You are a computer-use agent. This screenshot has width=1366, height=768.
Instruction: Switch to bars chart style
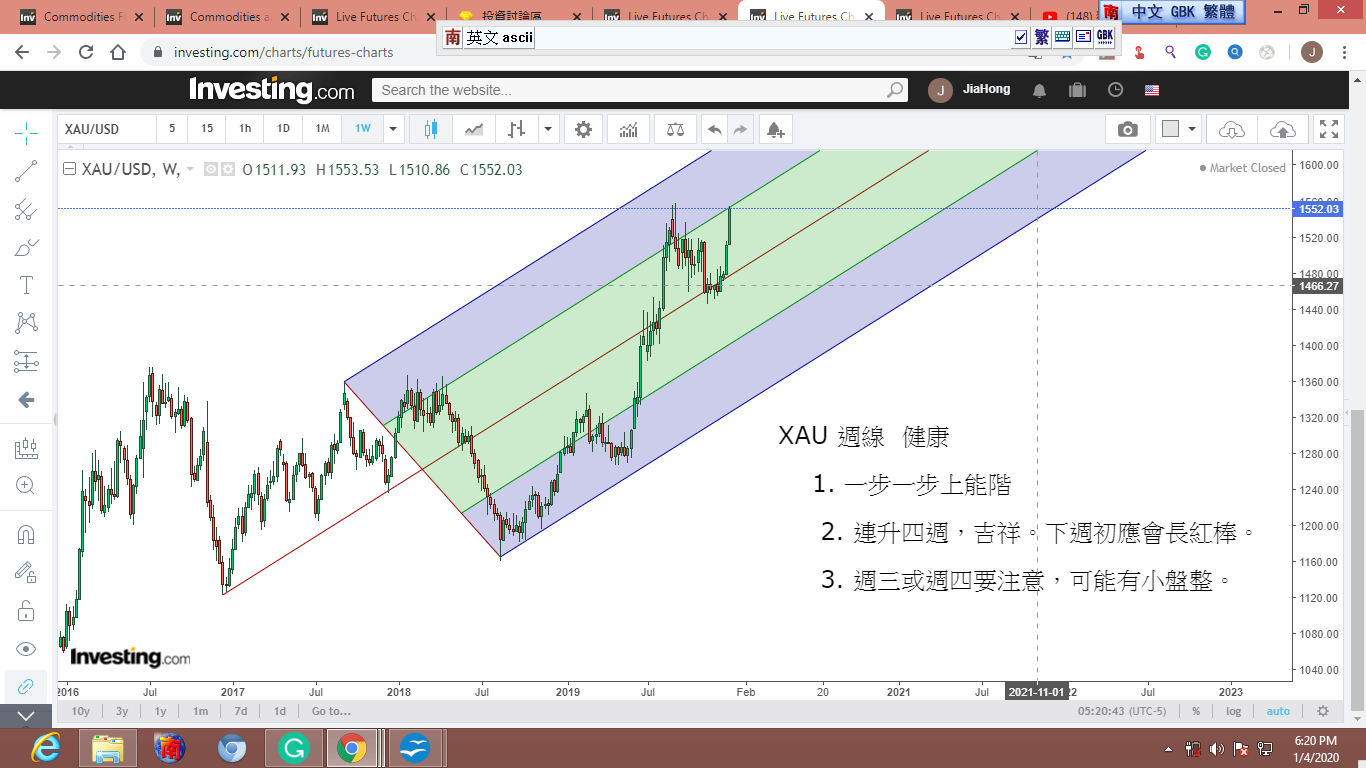tap(517, 129)
